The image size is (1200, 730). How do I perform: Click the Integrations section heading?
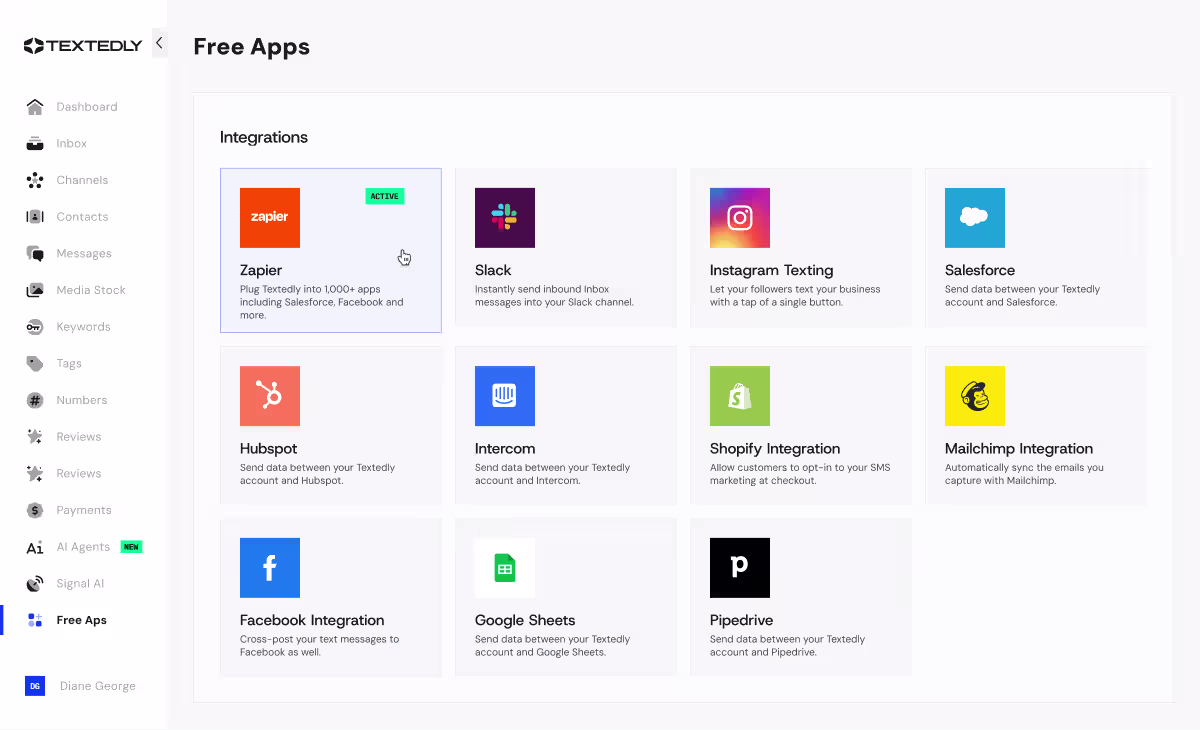click(264, 137)
